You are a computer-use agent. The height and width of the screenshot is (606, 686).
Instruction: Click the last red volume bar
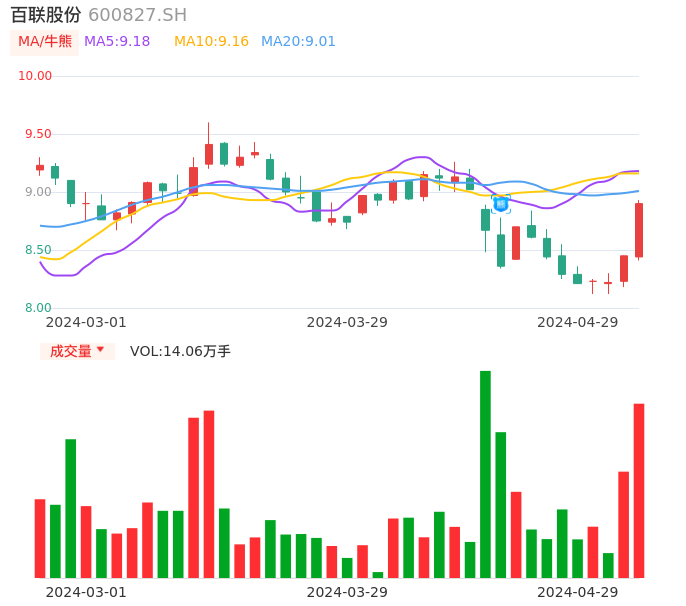tap(639, 490)
